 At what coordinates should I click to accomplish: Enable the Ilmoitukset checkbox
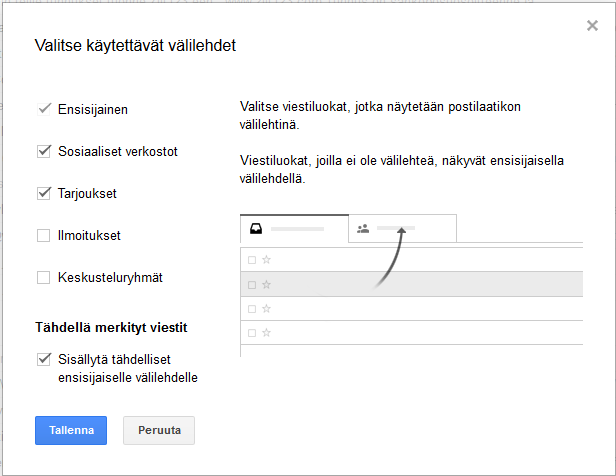(43, 236)
